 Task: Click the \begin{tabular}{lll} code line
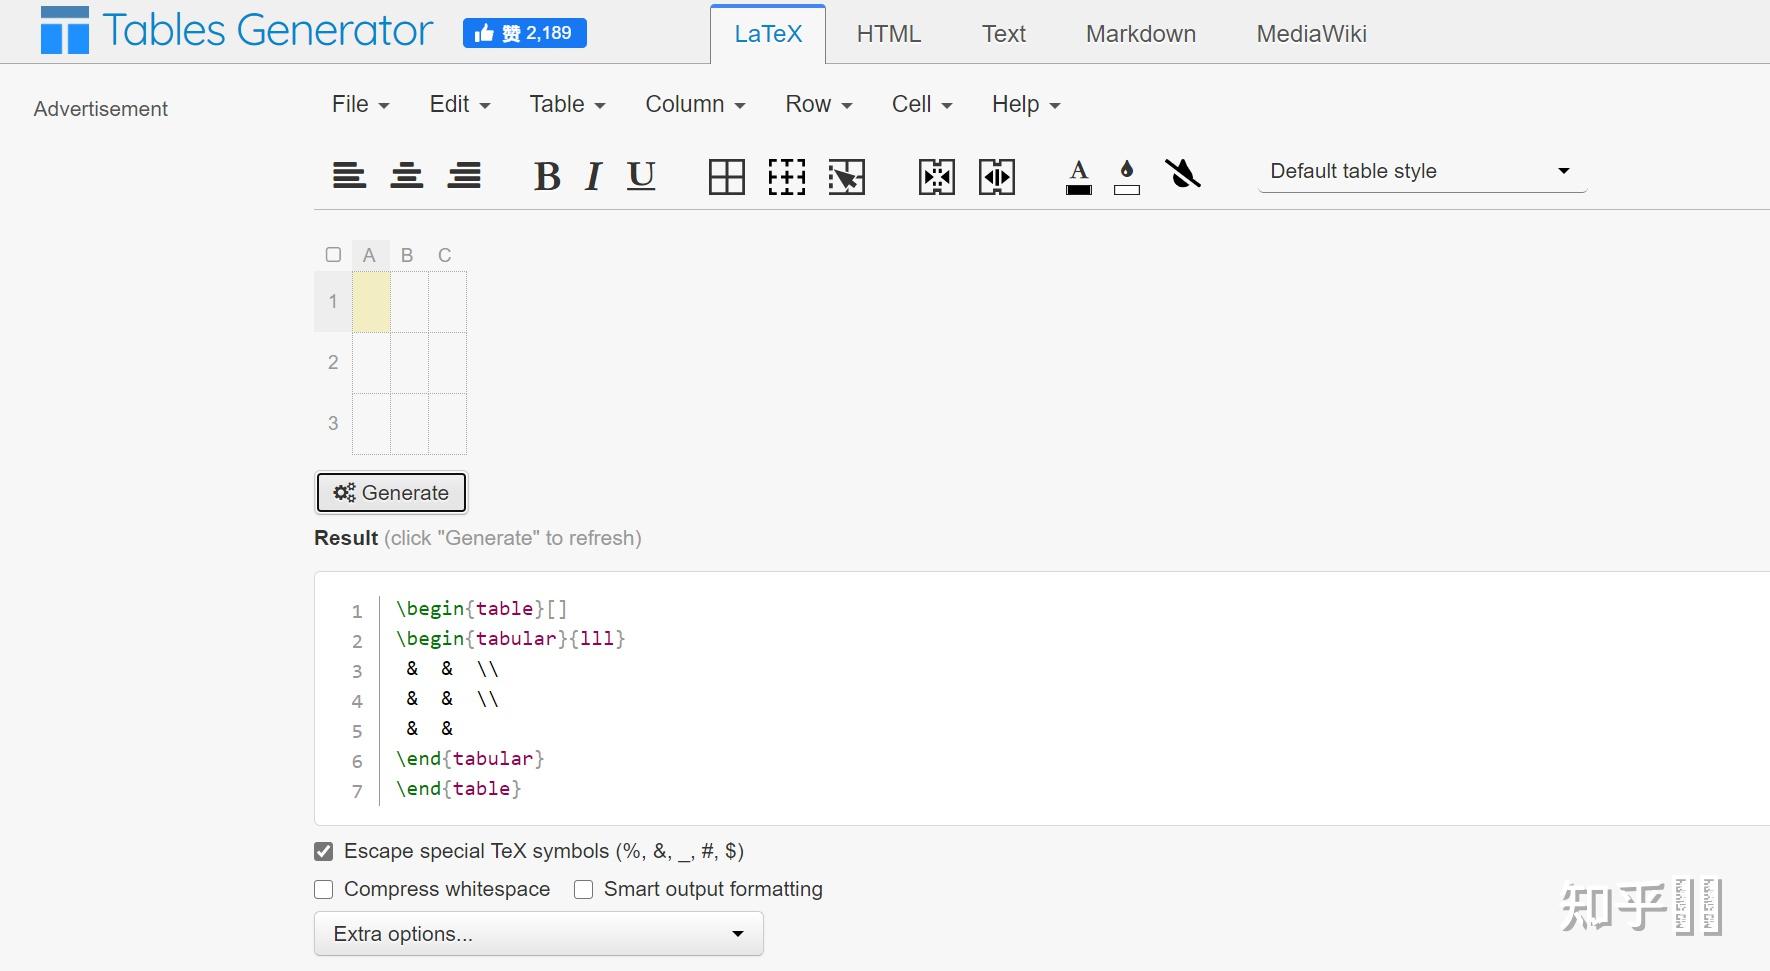(511, 639)
